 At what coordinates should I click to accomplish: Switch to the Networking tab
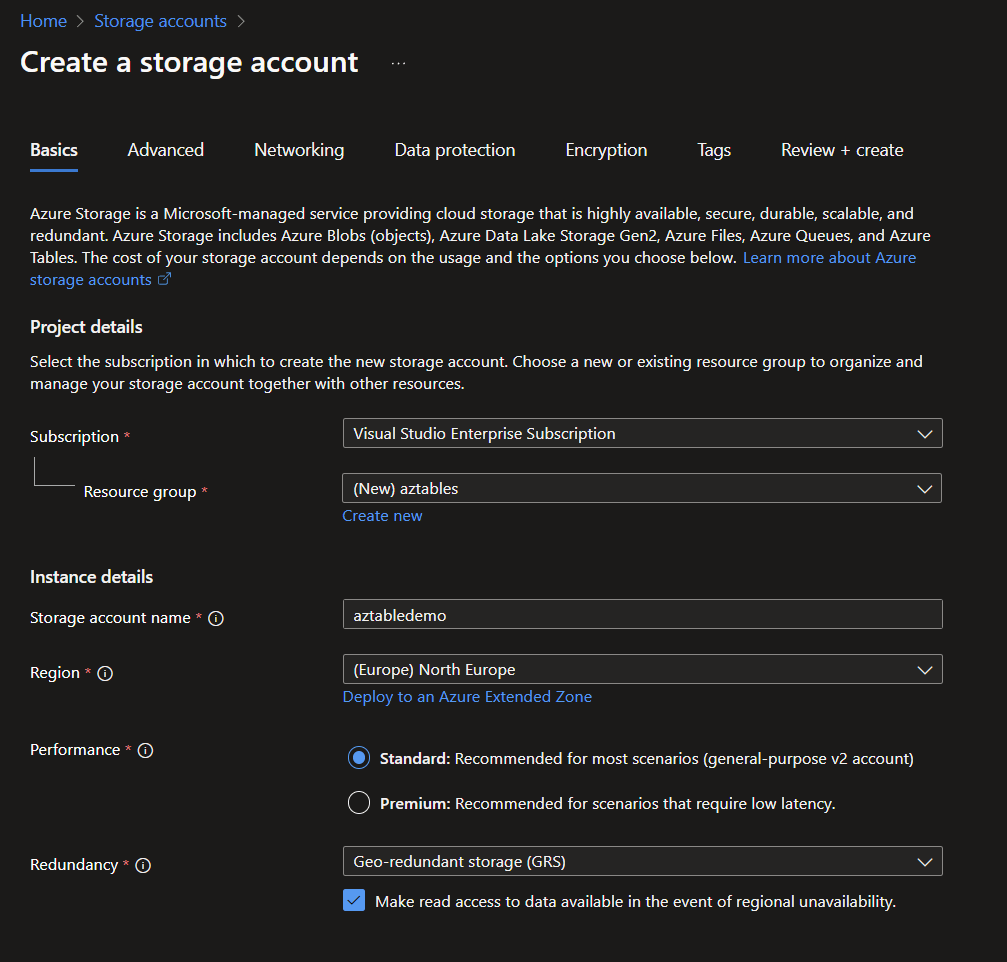299,150
